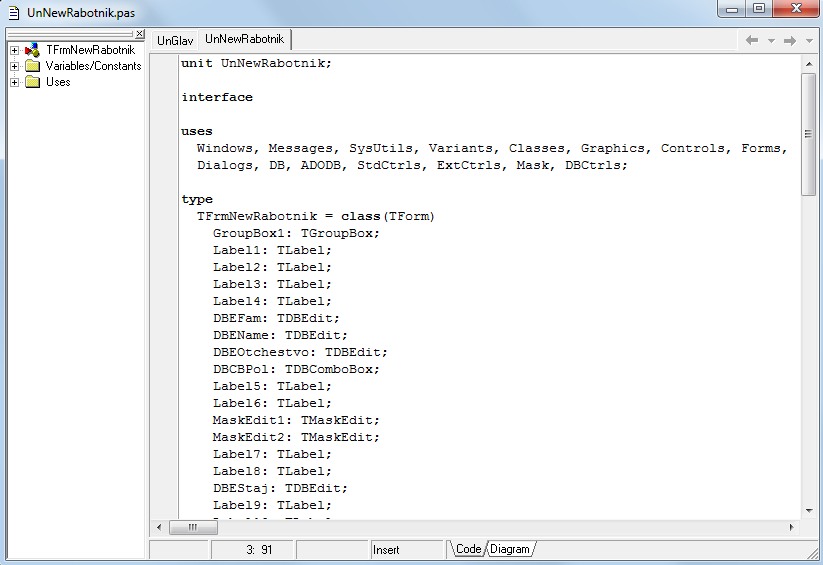Viewport: 823px width, 565px height.
Task: Click the 'MaskEdit1: TMaskEdit;' line
Action: coord(296,420)
